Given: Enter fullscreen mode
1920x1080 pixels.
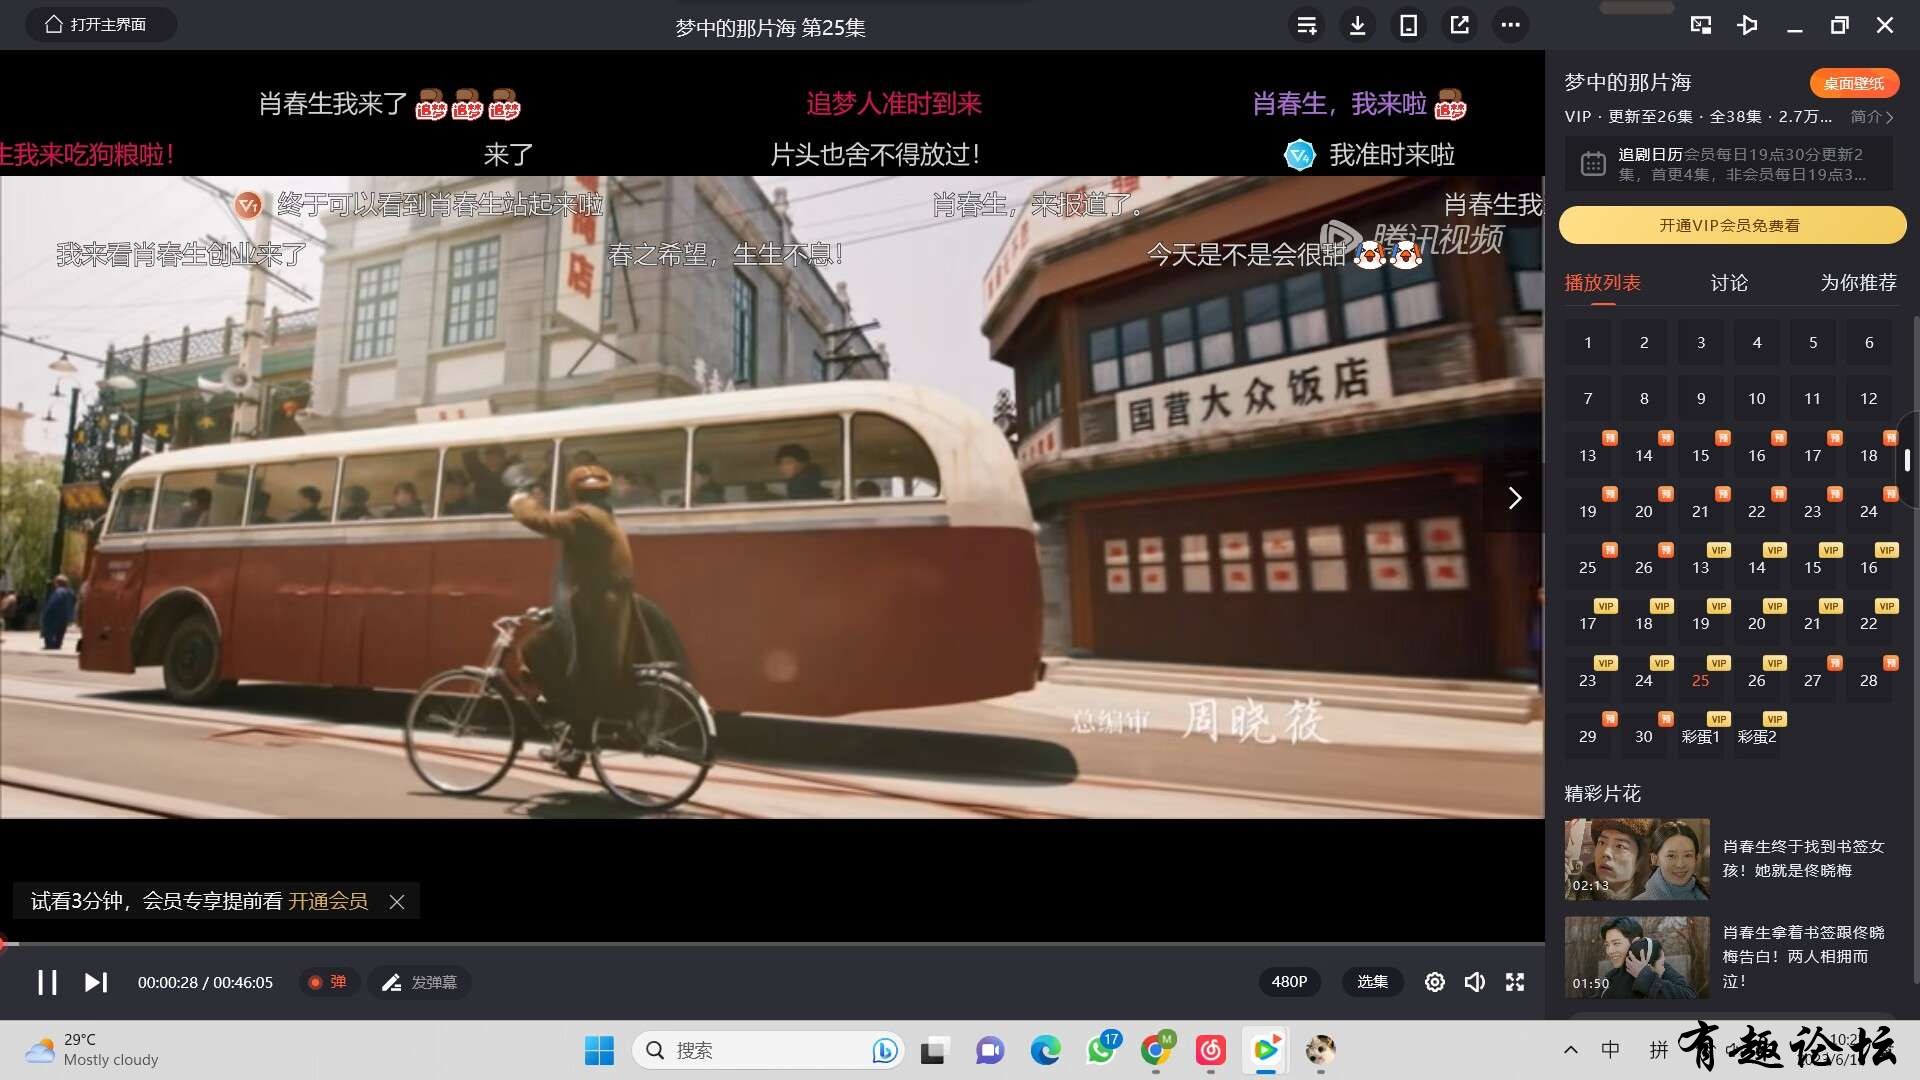Looking at the screenshot, I should 1515,982.
